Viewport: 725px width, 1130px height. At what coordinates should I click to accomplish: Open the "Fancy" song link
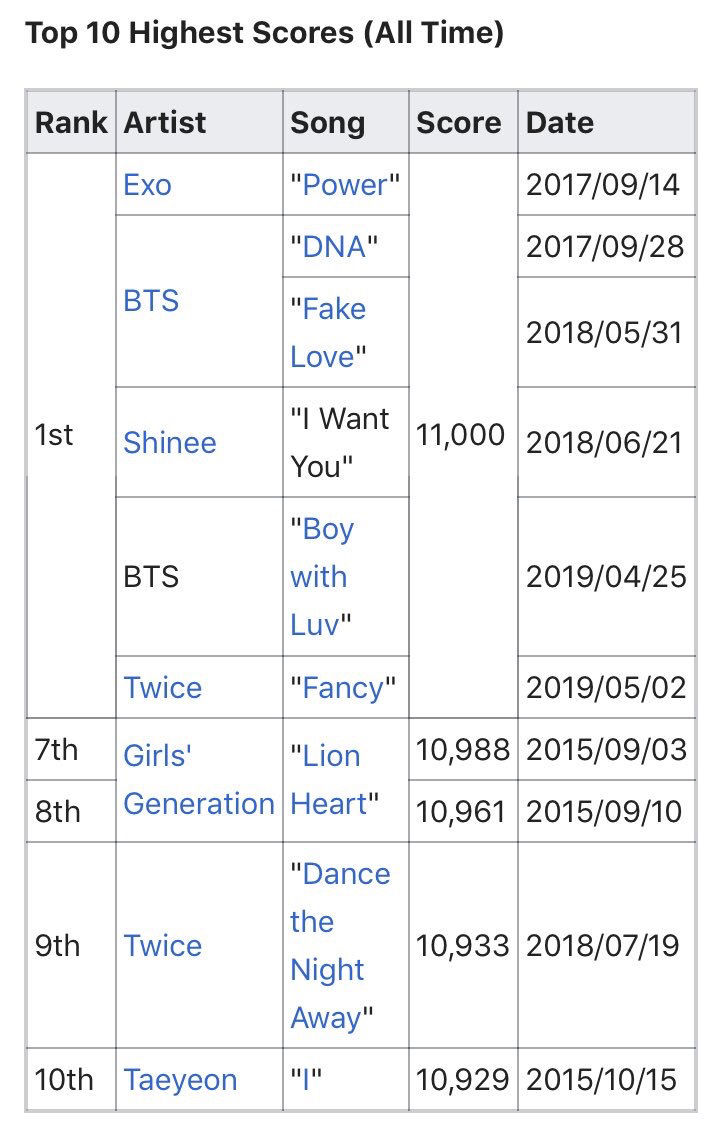click(343, 688)
